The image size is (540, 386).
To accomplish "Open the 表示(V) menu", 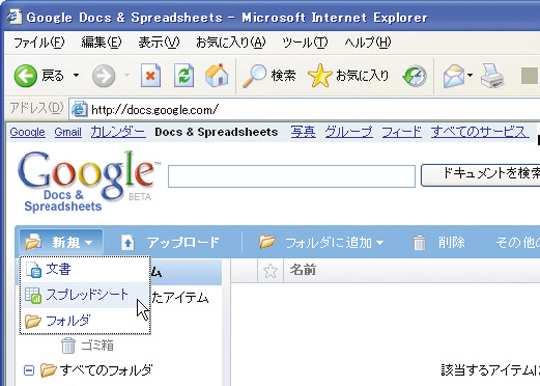I will pyautogui.click(x=159, y=43).
